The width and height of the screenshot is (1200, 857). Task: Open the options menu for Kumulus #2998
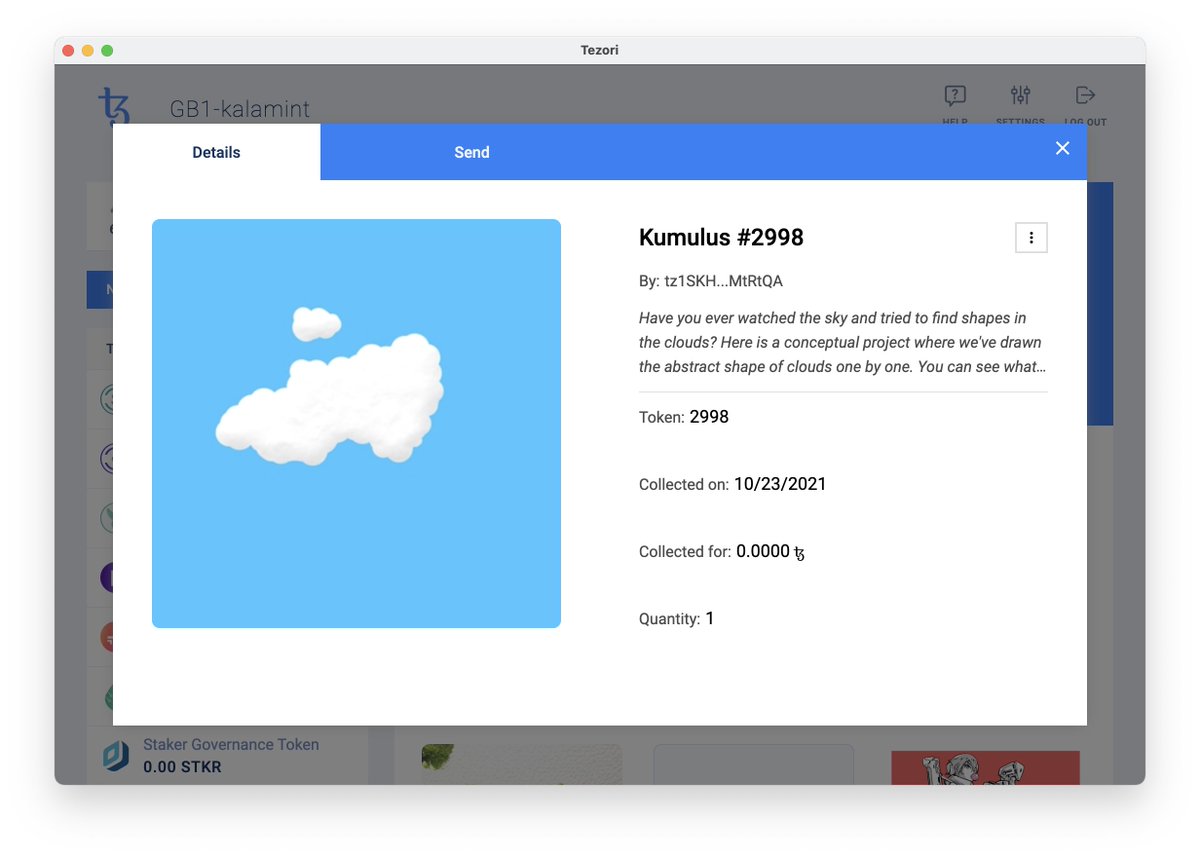coord(1031,238)
